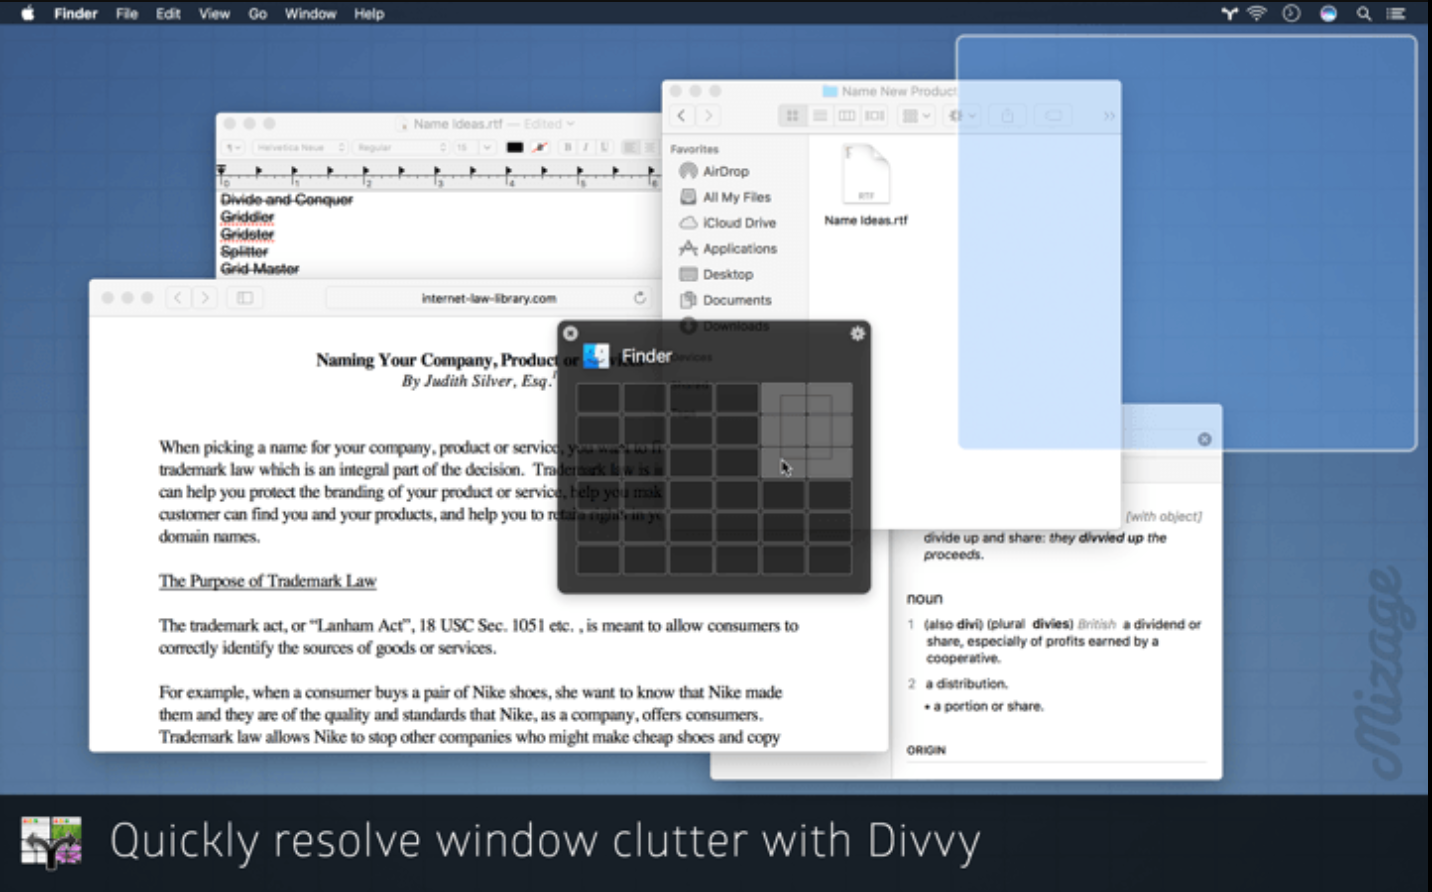Open the Go menu
1432x892 pixels.
click(258, 13)
